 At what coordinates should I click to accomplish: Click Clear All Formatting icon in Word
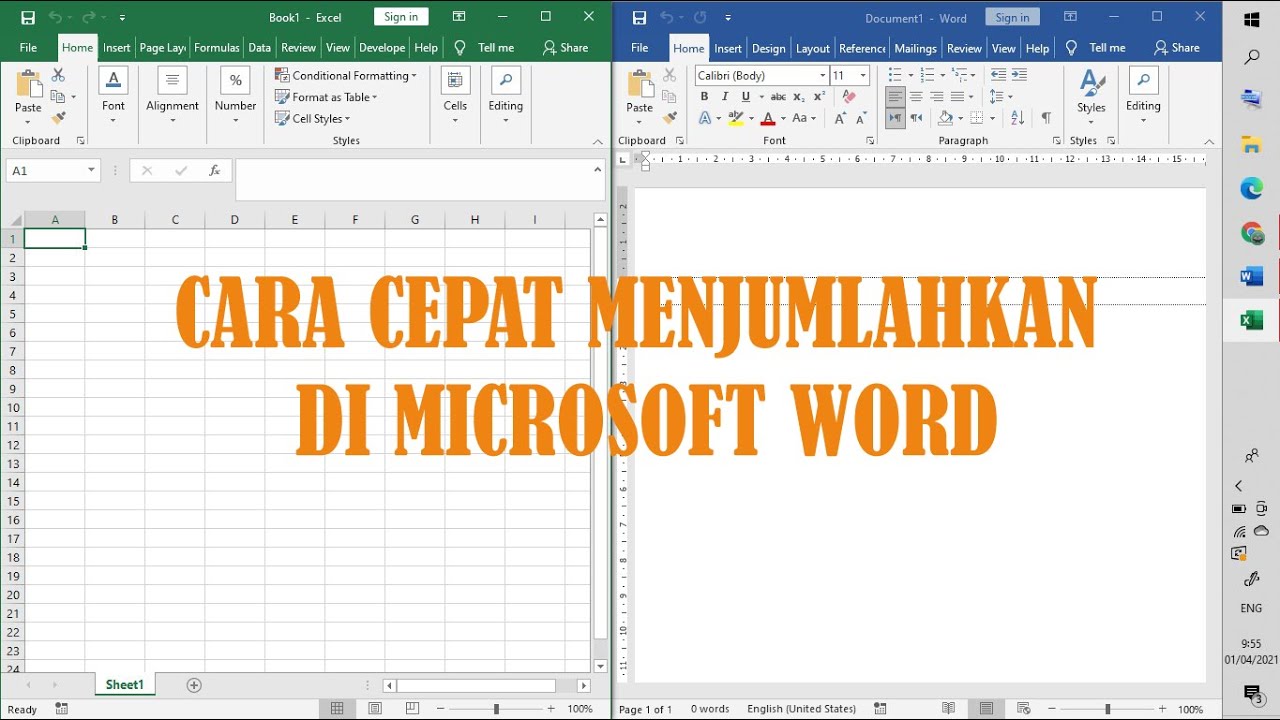849,97
